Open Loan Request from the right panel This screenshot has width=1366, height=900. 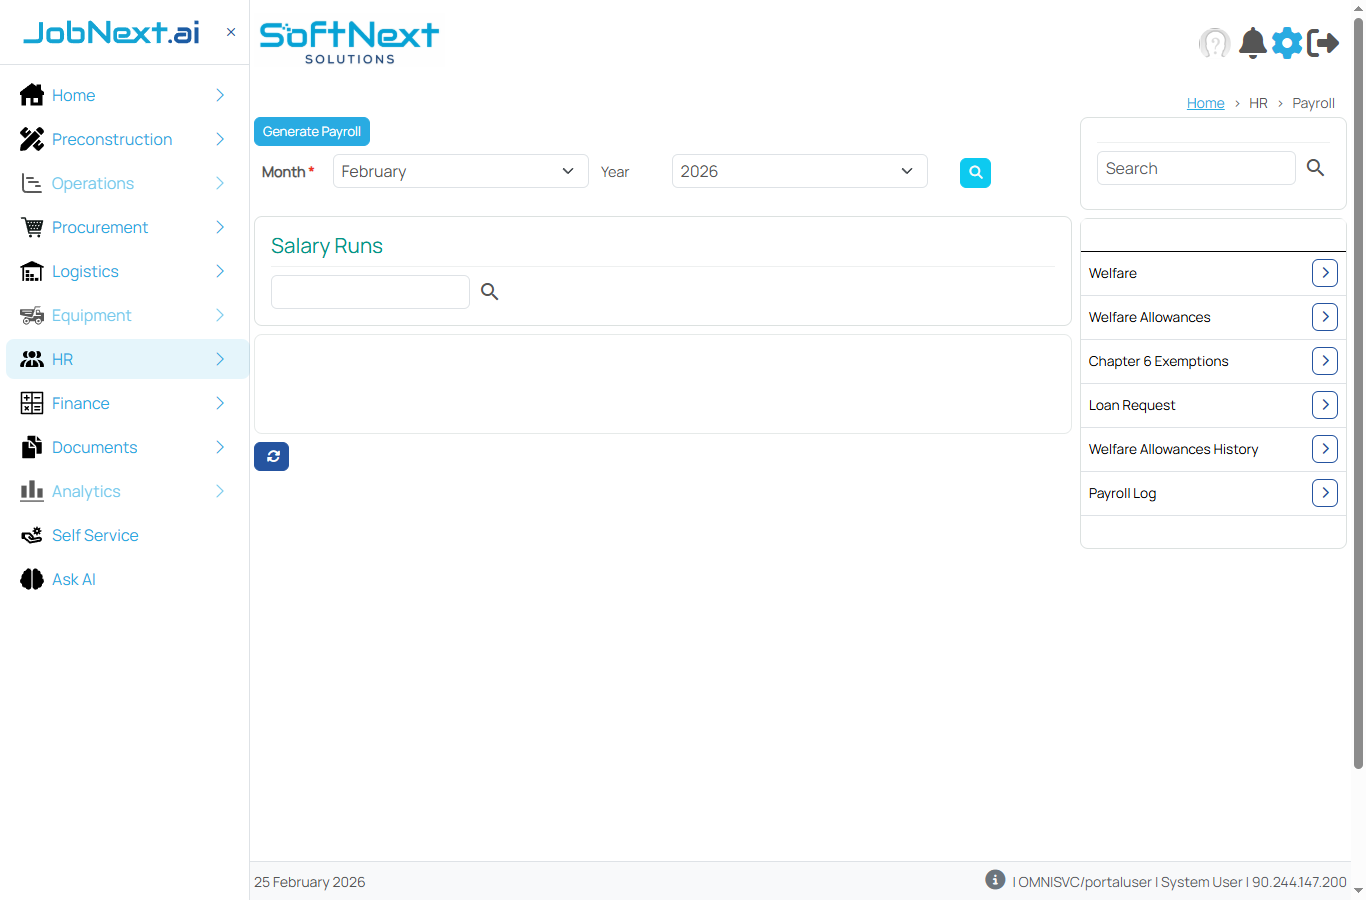point(1131,405)
